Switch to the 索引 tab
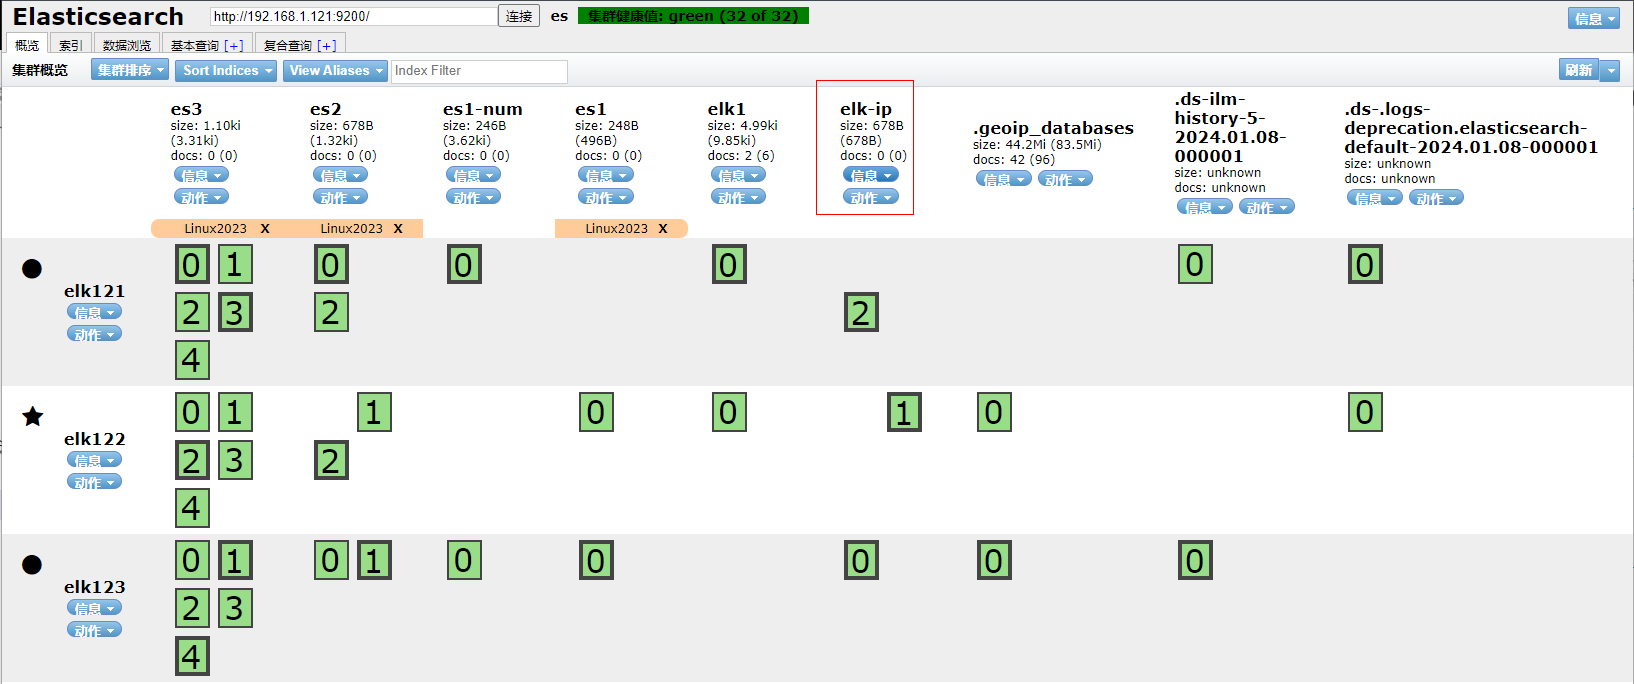The width and height of the screenshot is (1634, 684). [70, 45]
